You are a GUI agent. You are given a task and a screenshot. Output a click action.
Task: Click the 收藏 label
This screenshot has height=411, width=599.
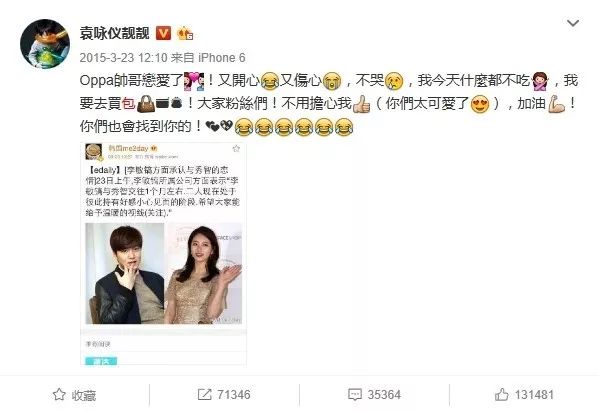coord(83,395)
